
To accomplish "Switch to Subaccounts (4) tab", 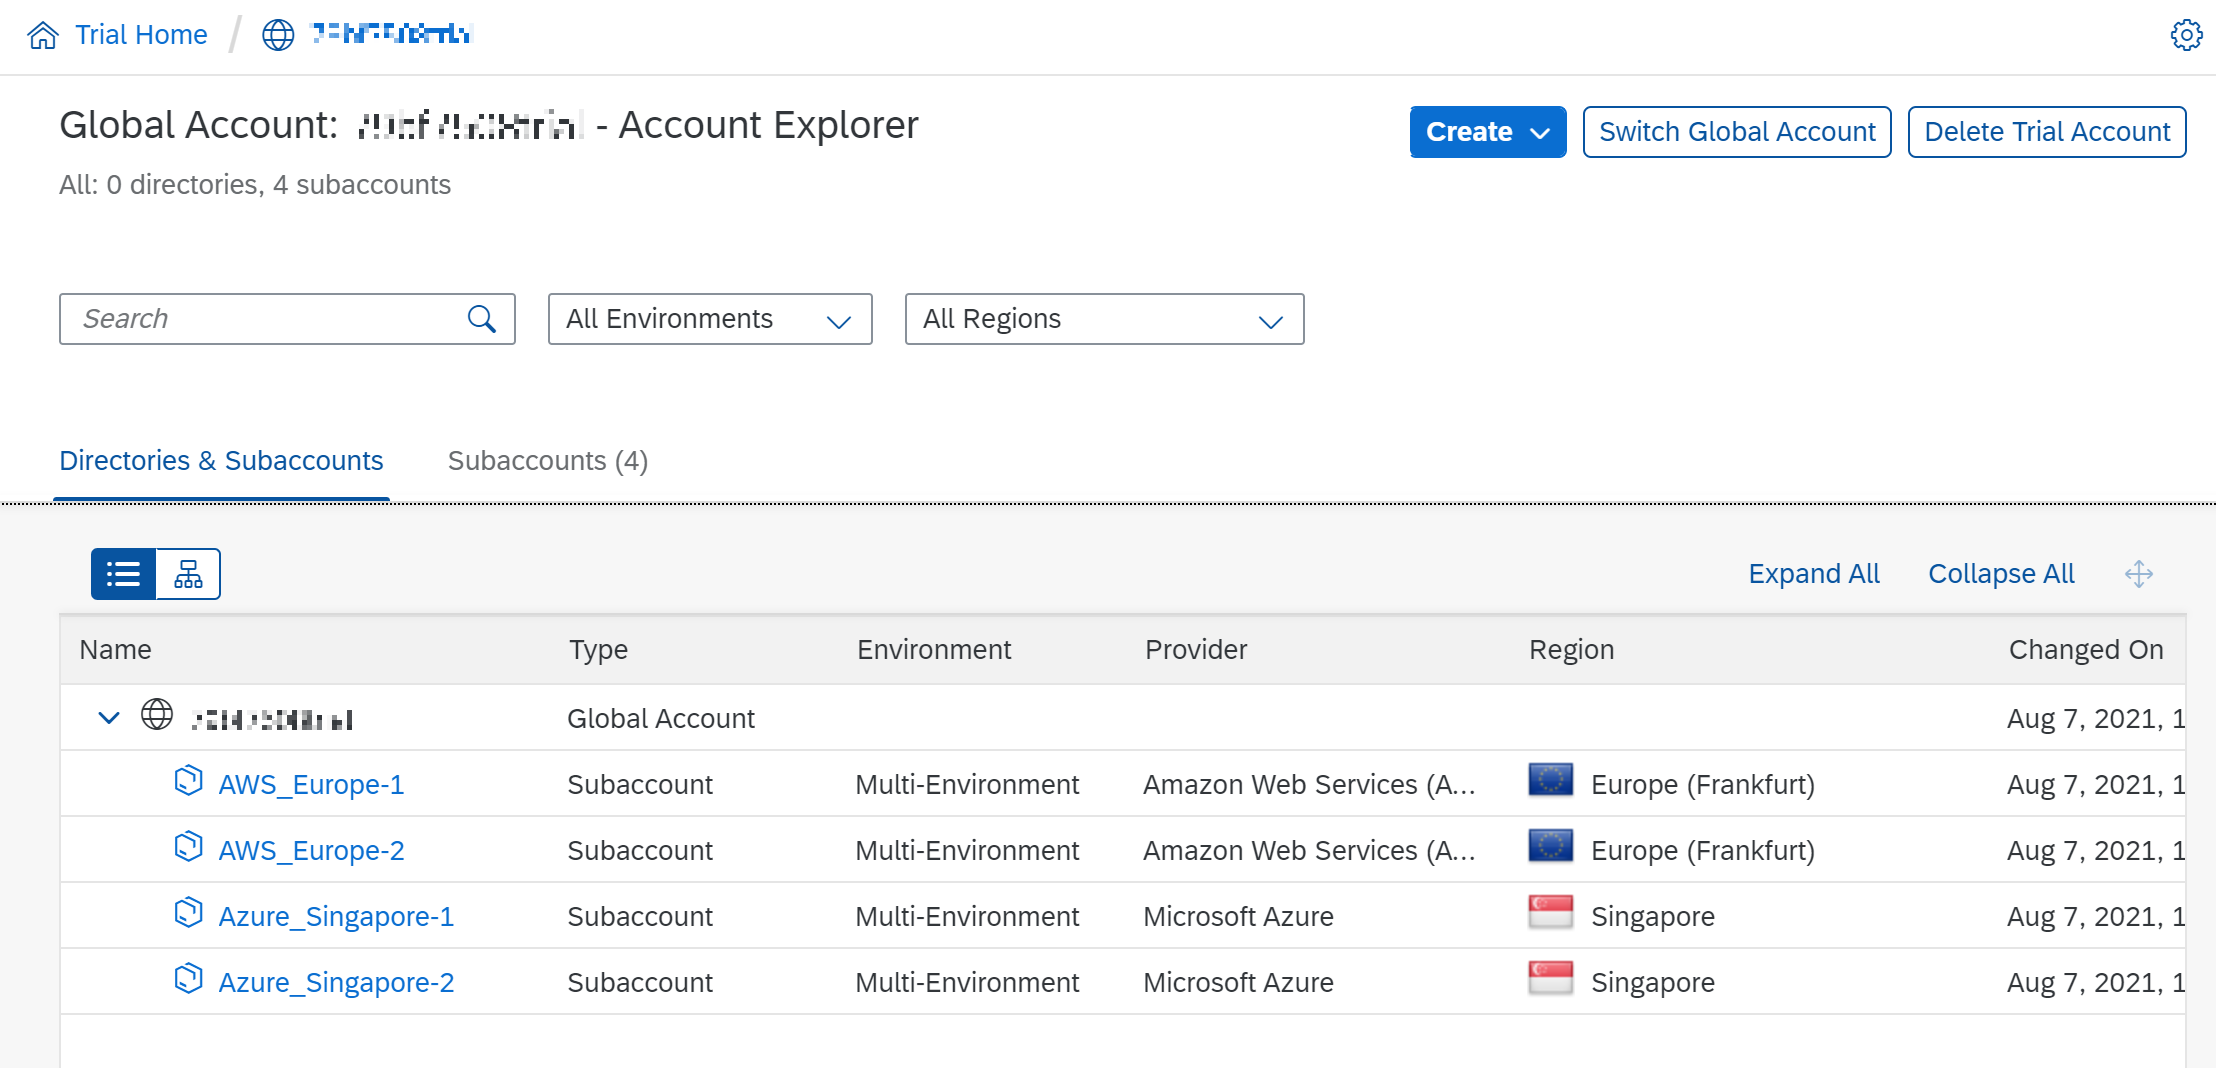I will (548, 461).
